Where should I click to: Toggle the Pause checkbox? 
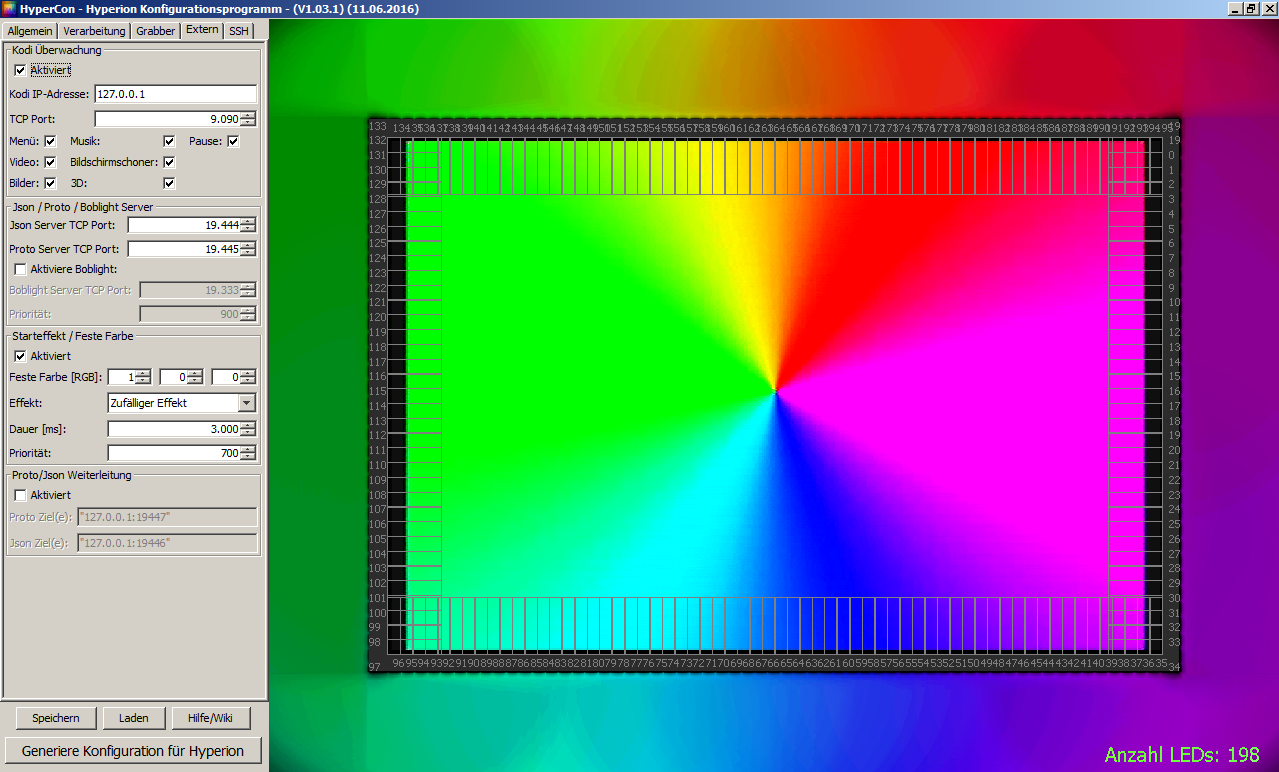pos(233,141)
